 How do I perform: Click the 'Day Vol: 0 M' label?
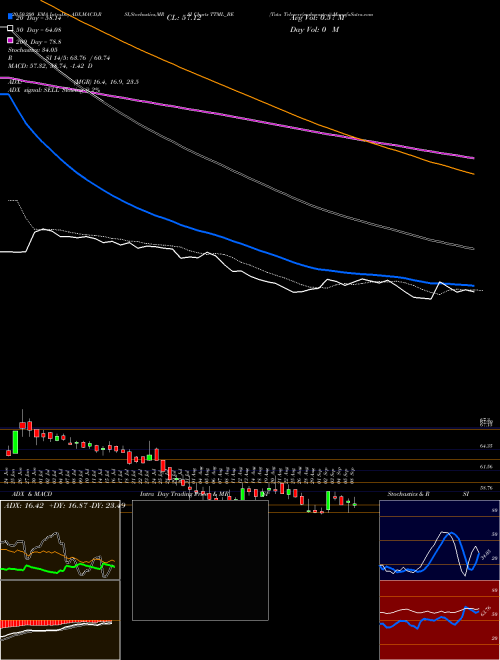tap(314, 29)
